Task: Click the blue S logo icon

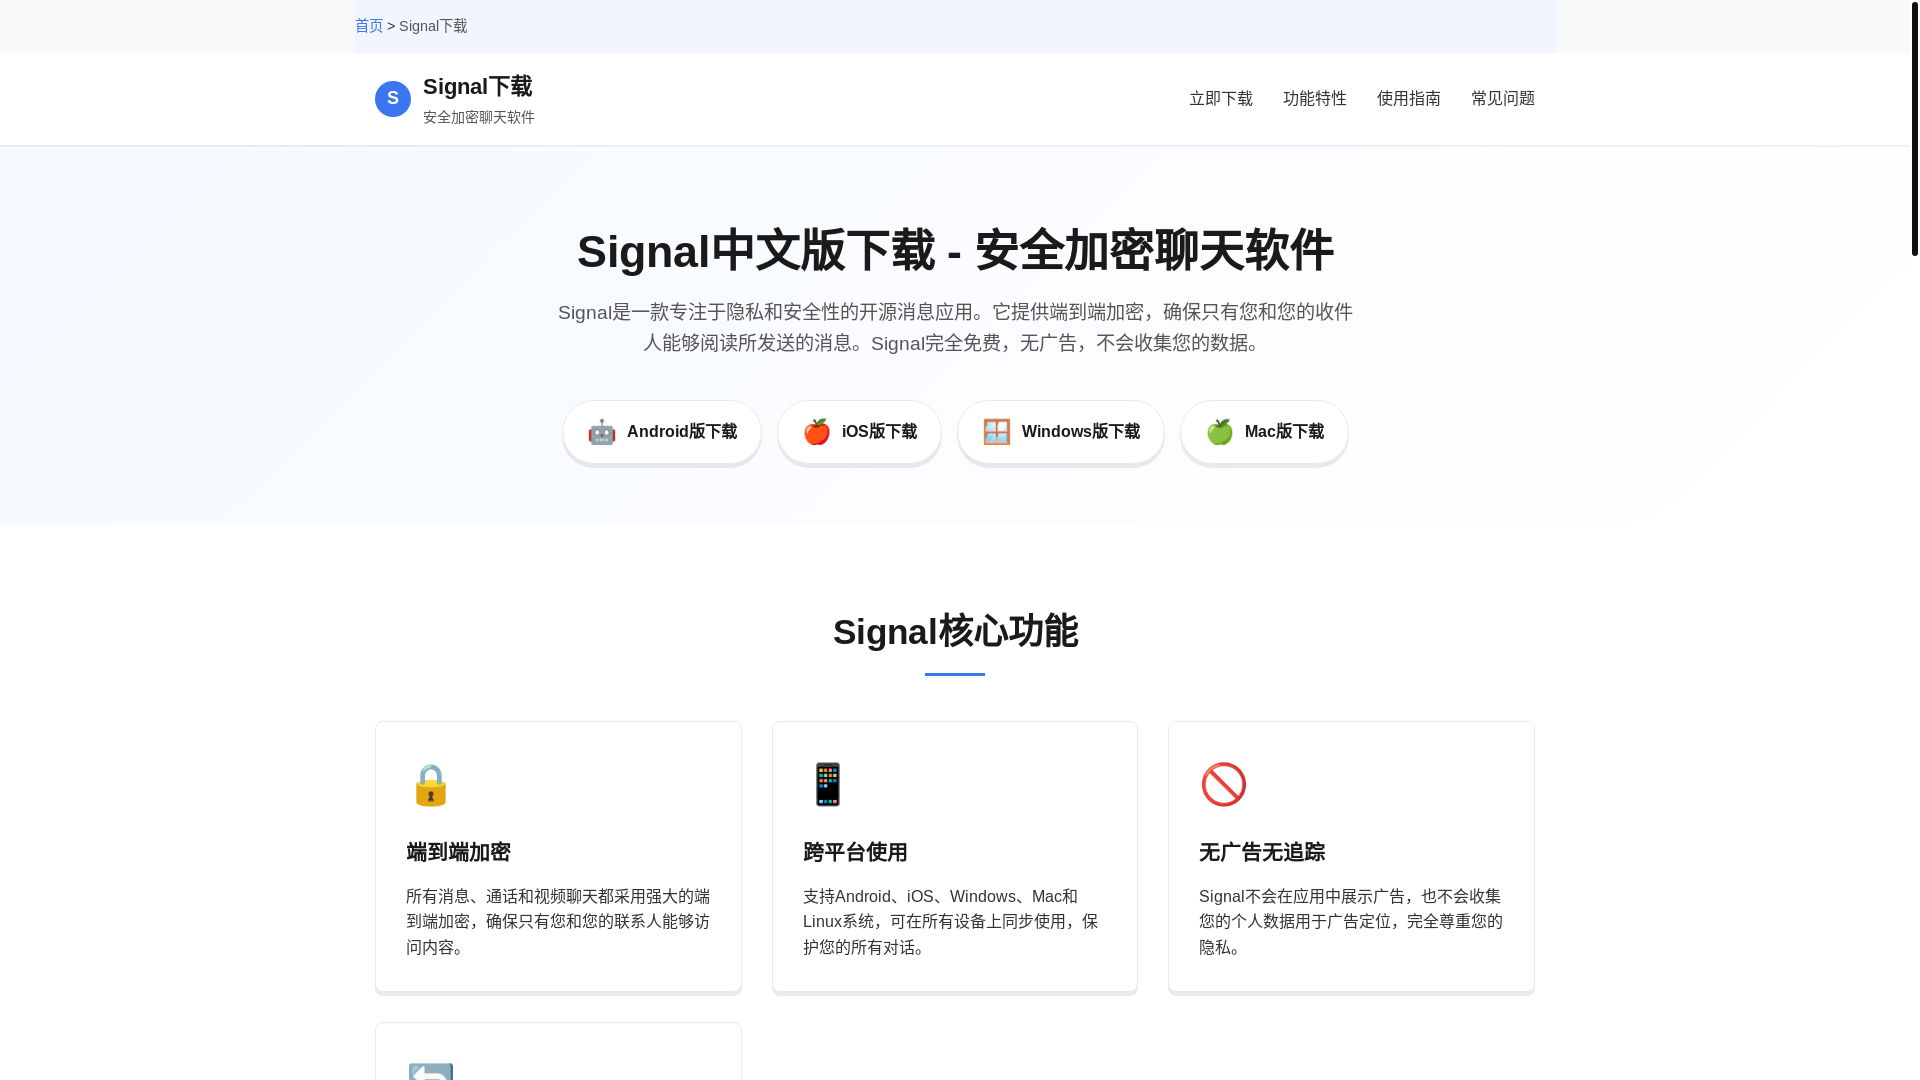Action: [393, 99]
